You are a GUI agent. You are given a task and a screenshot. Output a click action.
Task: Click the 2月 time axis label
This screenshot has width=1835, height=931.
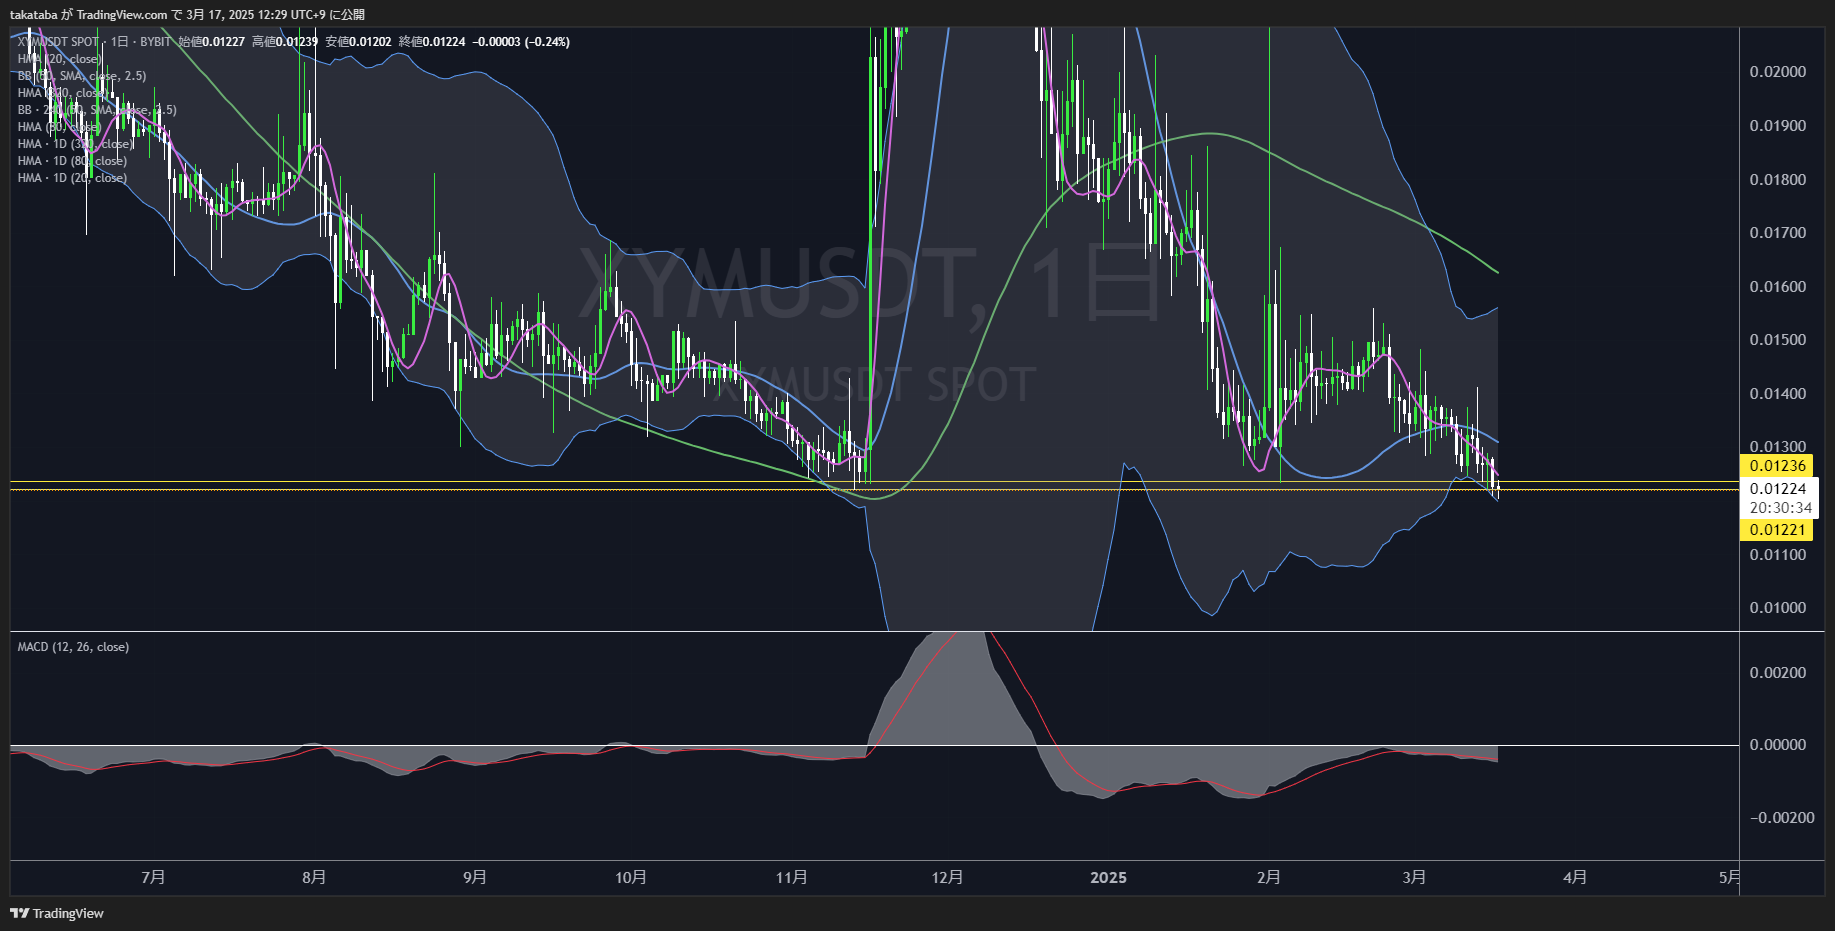1269,877
